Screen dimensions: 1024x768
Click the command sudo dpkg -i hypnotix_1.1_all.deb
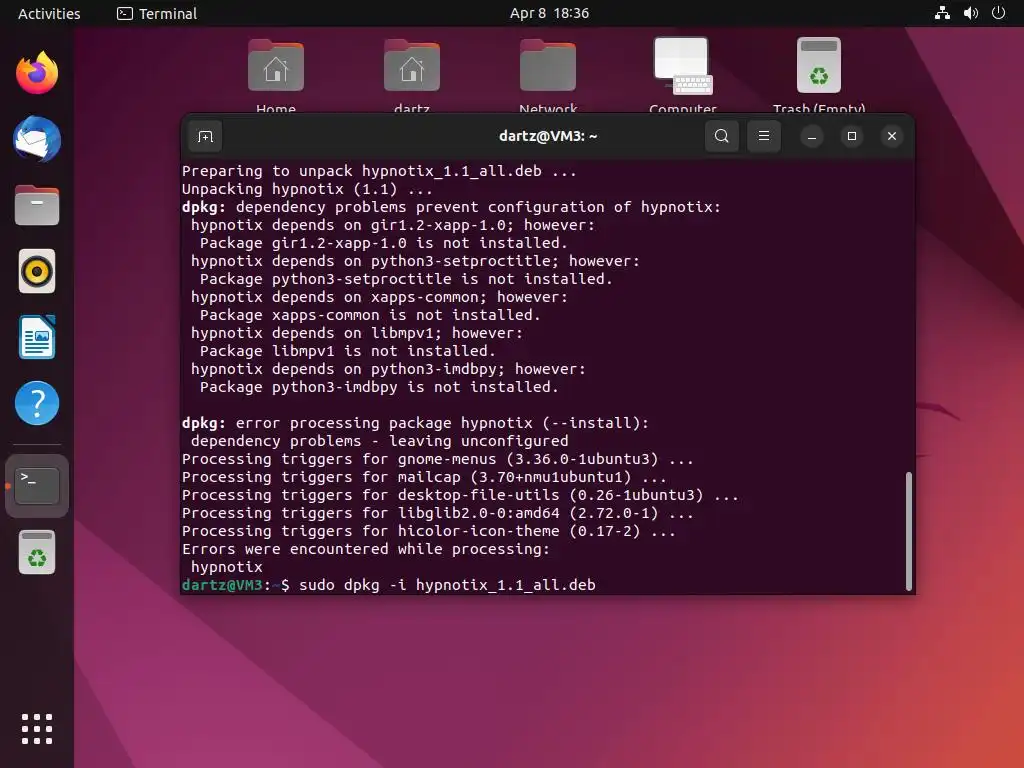click(x=447, y=584)
